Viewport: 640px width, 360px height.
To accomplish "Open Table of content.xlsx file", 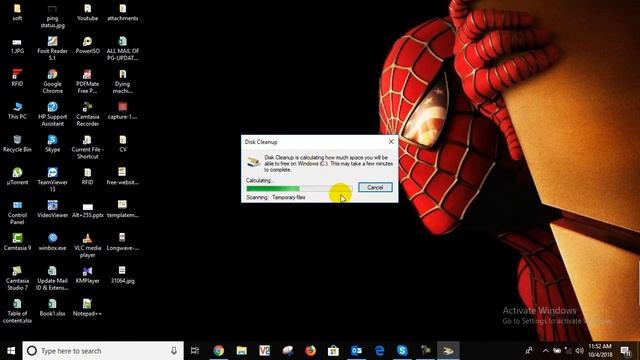I will [17, 311].
